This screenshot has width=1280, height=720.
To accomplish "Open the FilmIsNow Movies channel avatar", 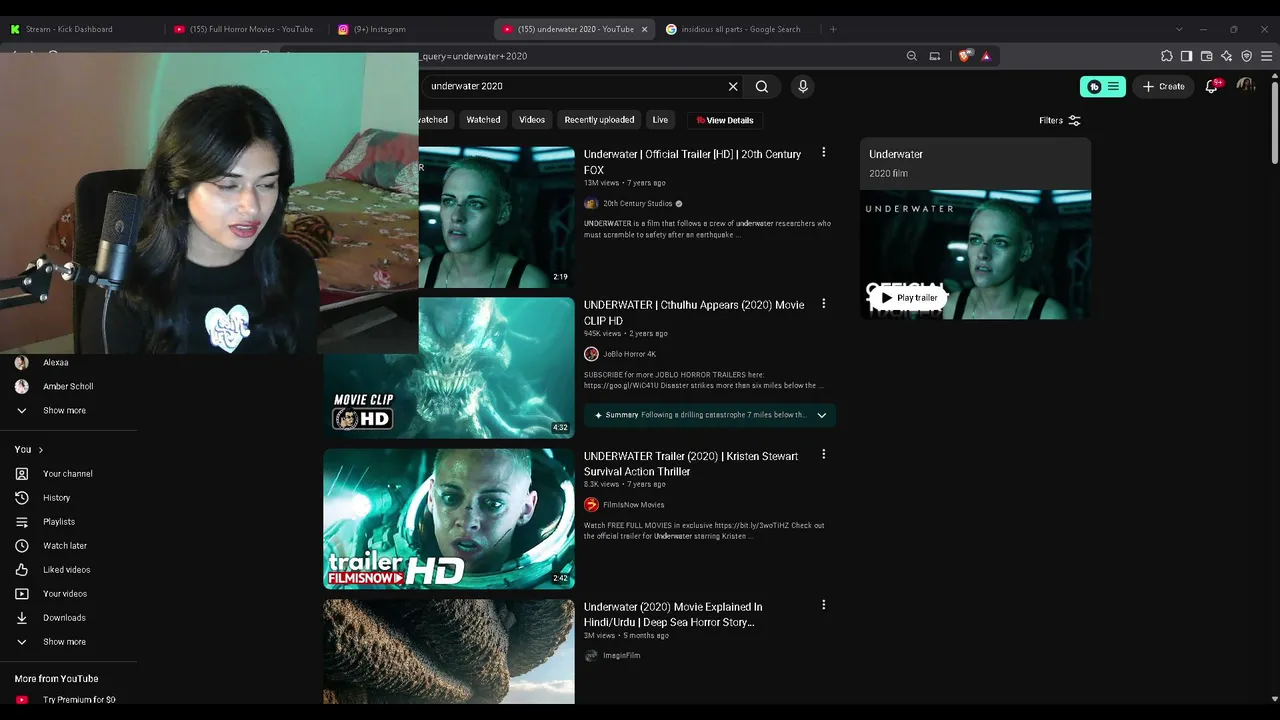I will click(x=591, y=505).
